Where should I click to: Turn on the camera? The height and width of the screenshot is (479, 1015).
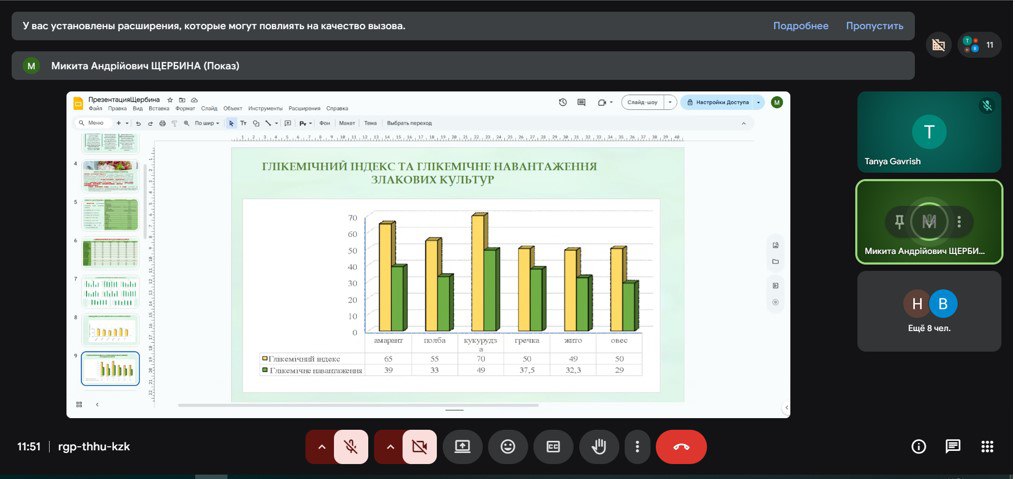click(419, 447)
